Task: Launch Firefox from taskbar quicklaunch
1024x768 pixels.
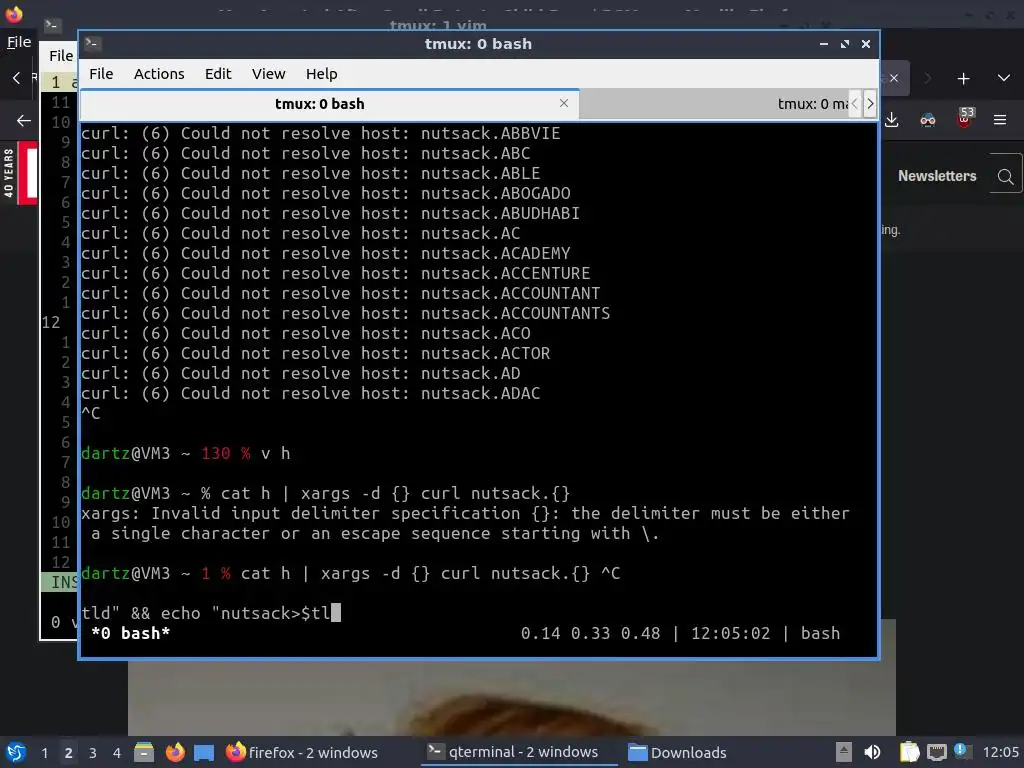Action: pos(174,752)
